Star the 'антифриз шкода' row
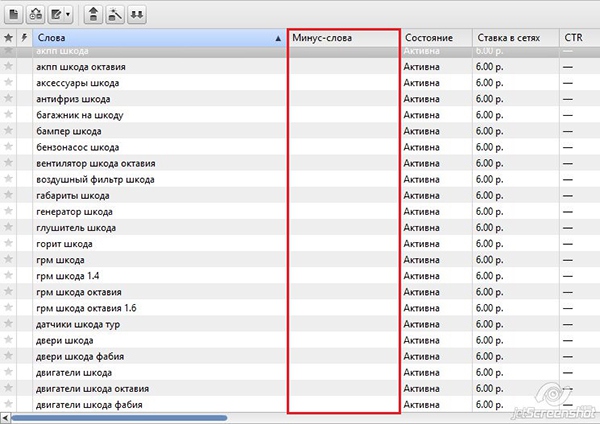 click(x=8, y=98)
